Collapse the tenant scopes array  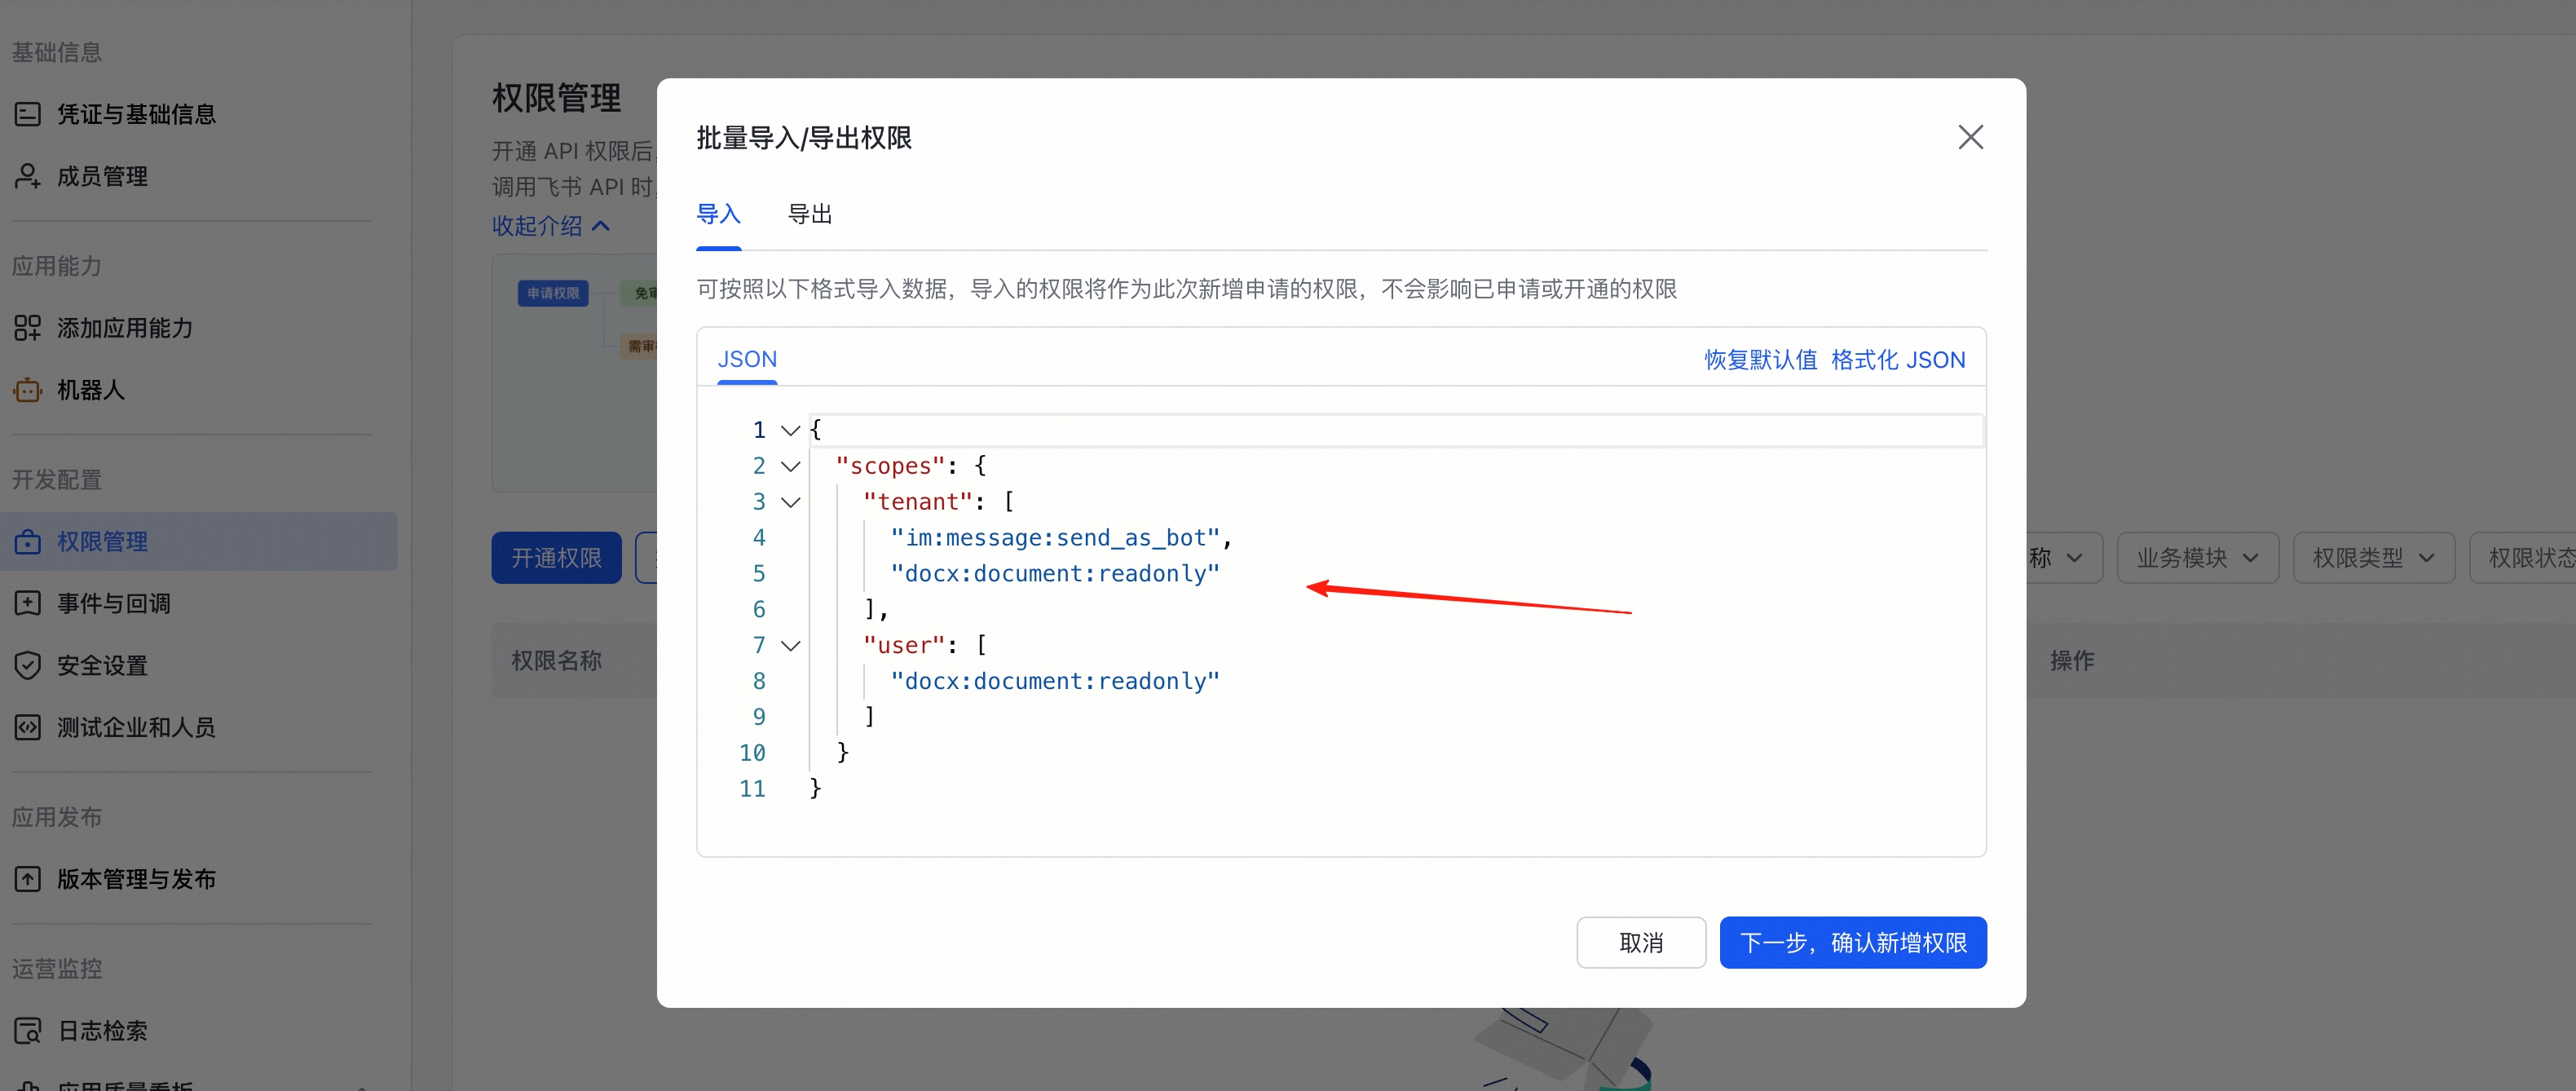789,501
